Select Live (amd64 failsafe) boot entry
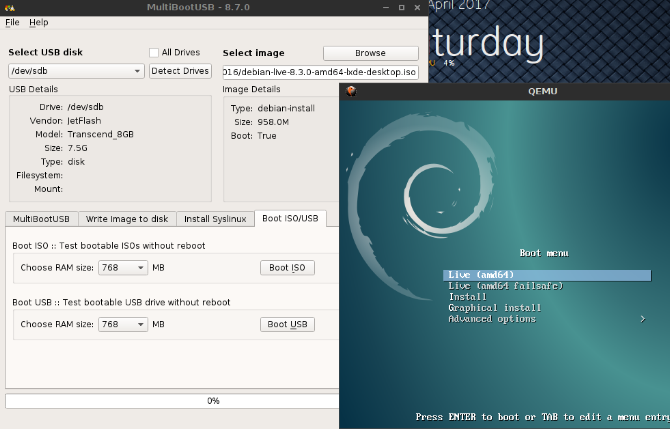Image resolution: width=670 pixels, height=429 pixels. pos(505,286)
